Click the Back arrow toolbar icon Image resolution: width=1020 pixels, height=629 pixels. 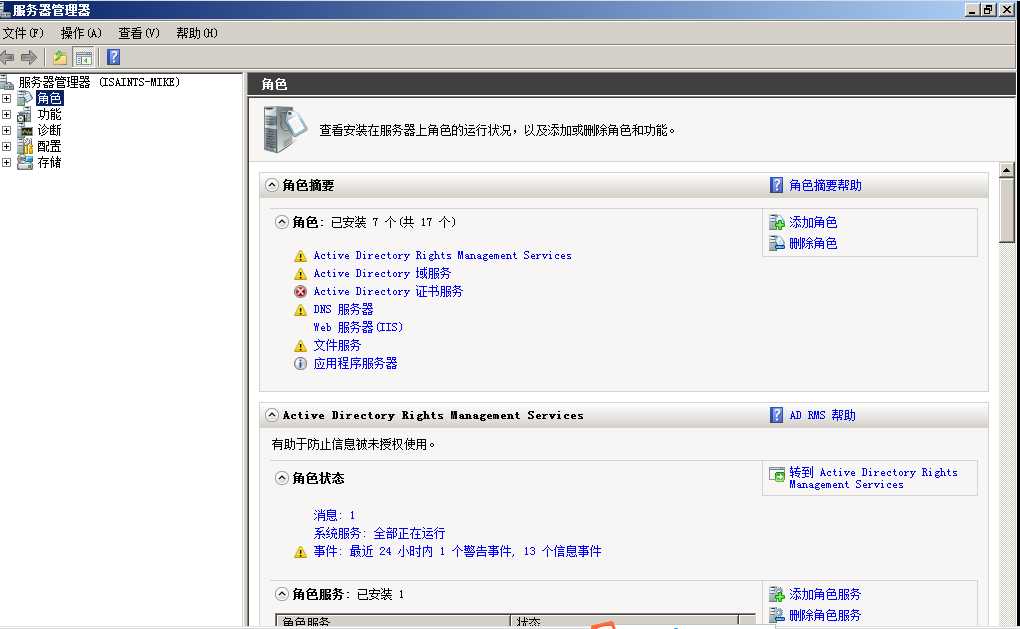click(8, 58)
